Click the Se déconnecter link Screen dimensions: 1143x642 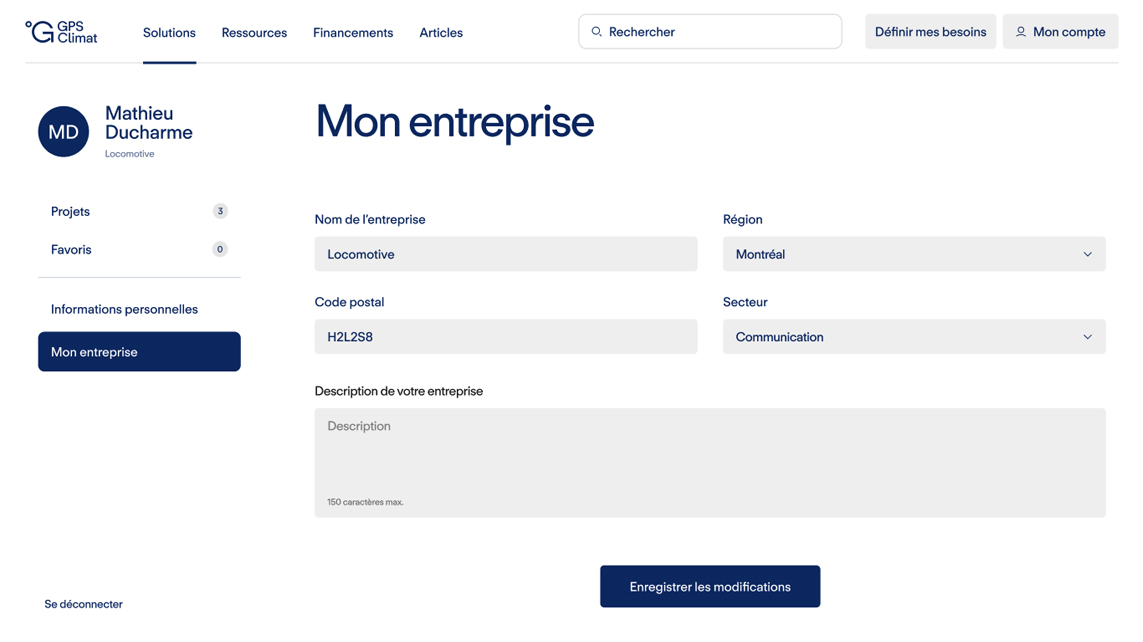coord(84,604)
